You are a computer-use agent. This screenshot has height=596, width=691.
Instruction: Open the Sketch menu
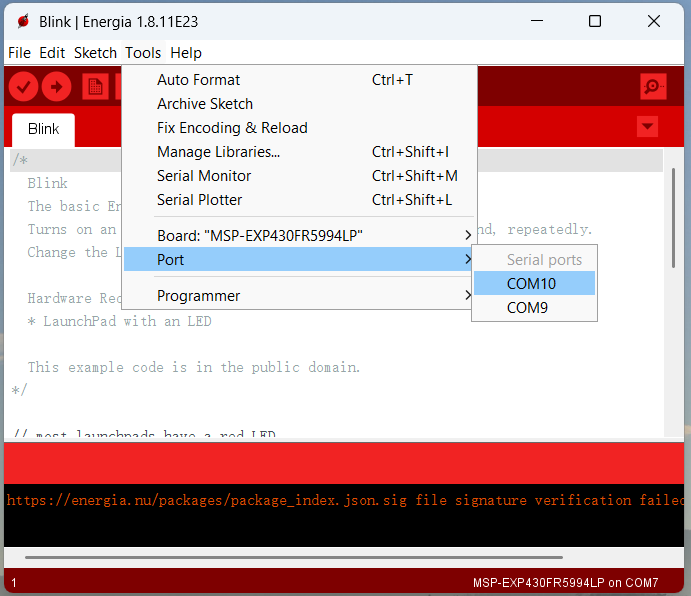pyautogui.click(x=95, y=53)
